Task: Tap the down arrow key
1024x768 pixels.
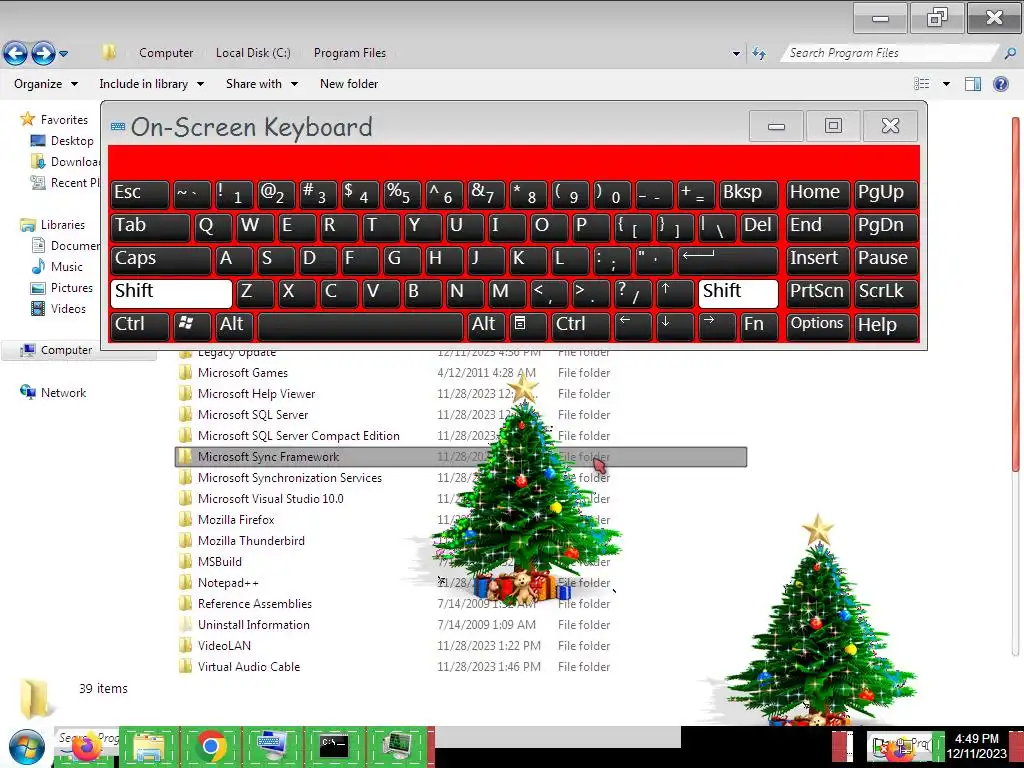Action: click(x=674, y=325)
